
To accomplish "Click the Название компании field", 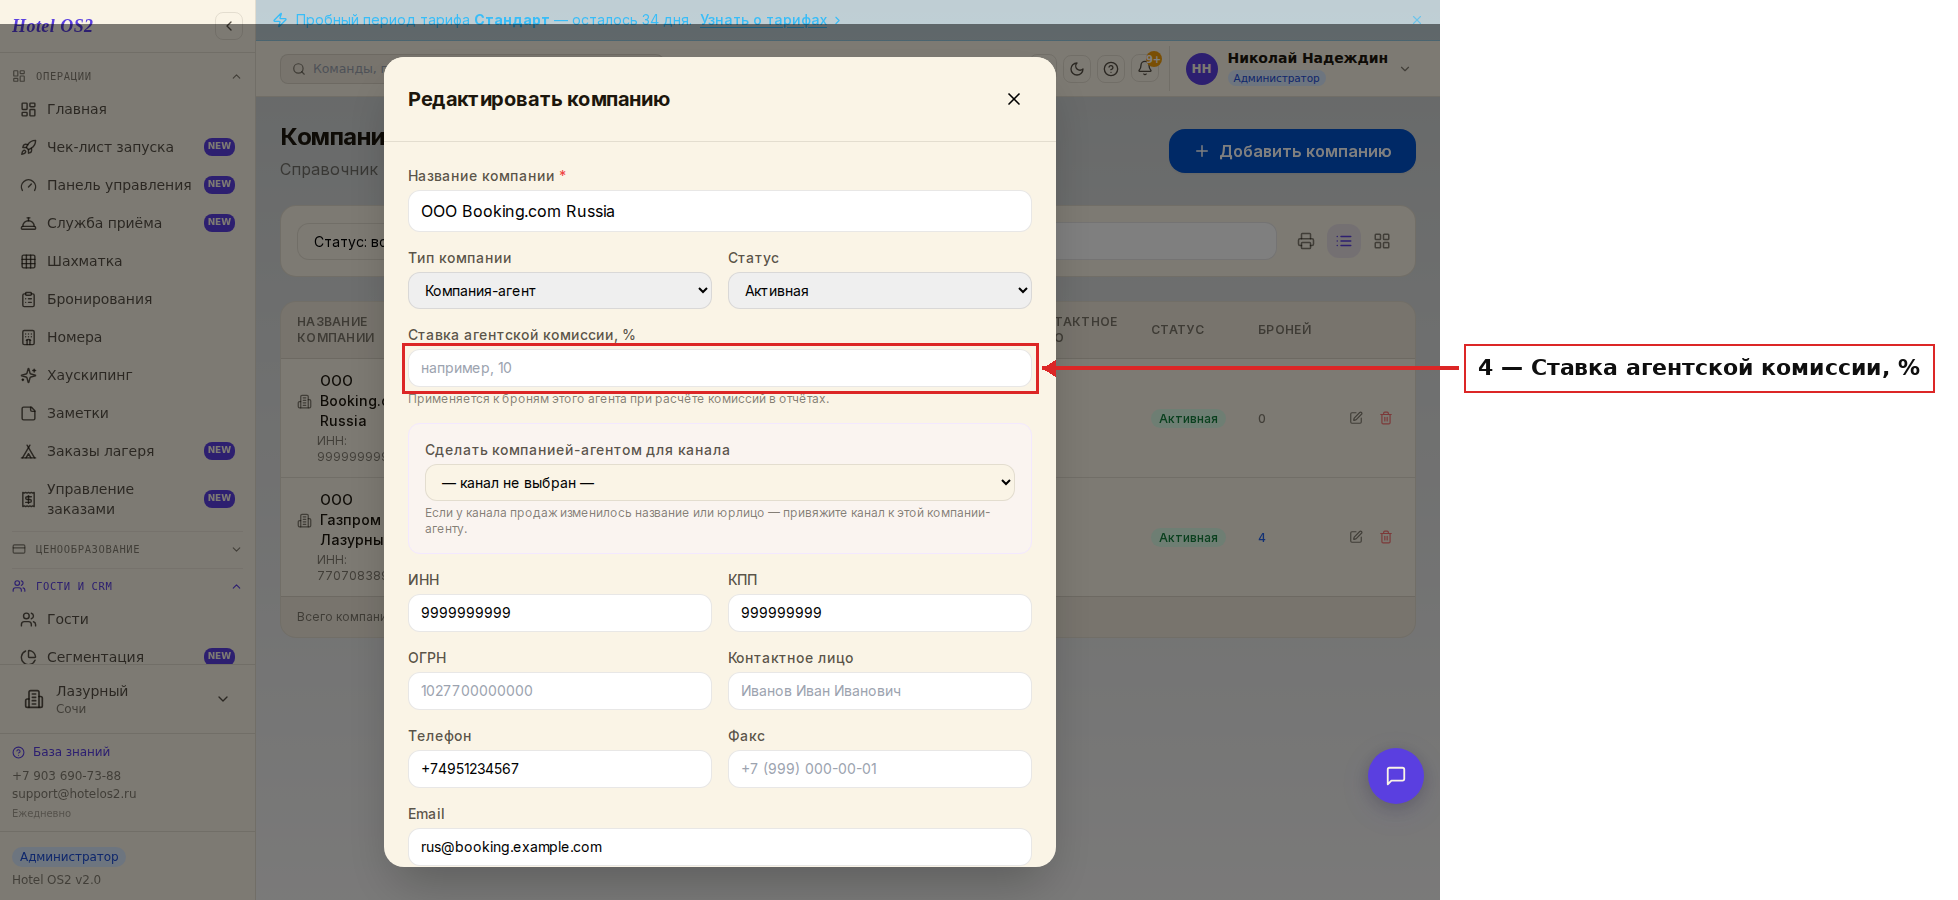I will [x=720, y=211].
